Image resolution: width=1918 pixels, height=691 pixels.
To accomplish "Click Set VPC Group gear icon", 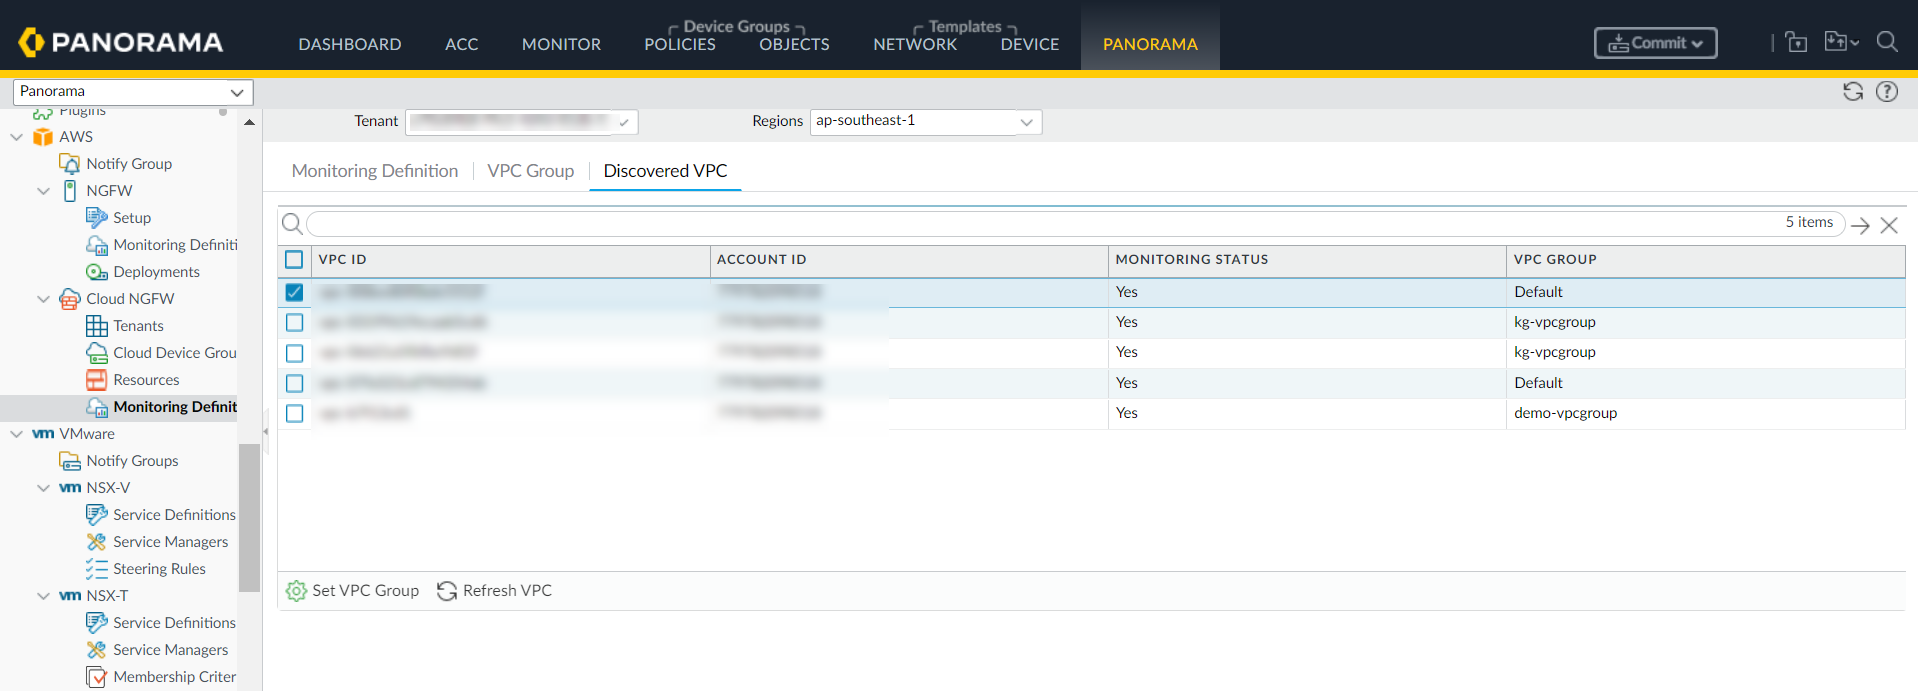I will click(296, 591).
